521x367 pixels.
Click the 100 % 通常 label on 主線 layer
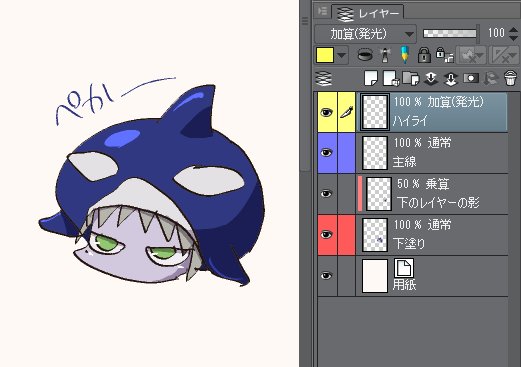422,143
